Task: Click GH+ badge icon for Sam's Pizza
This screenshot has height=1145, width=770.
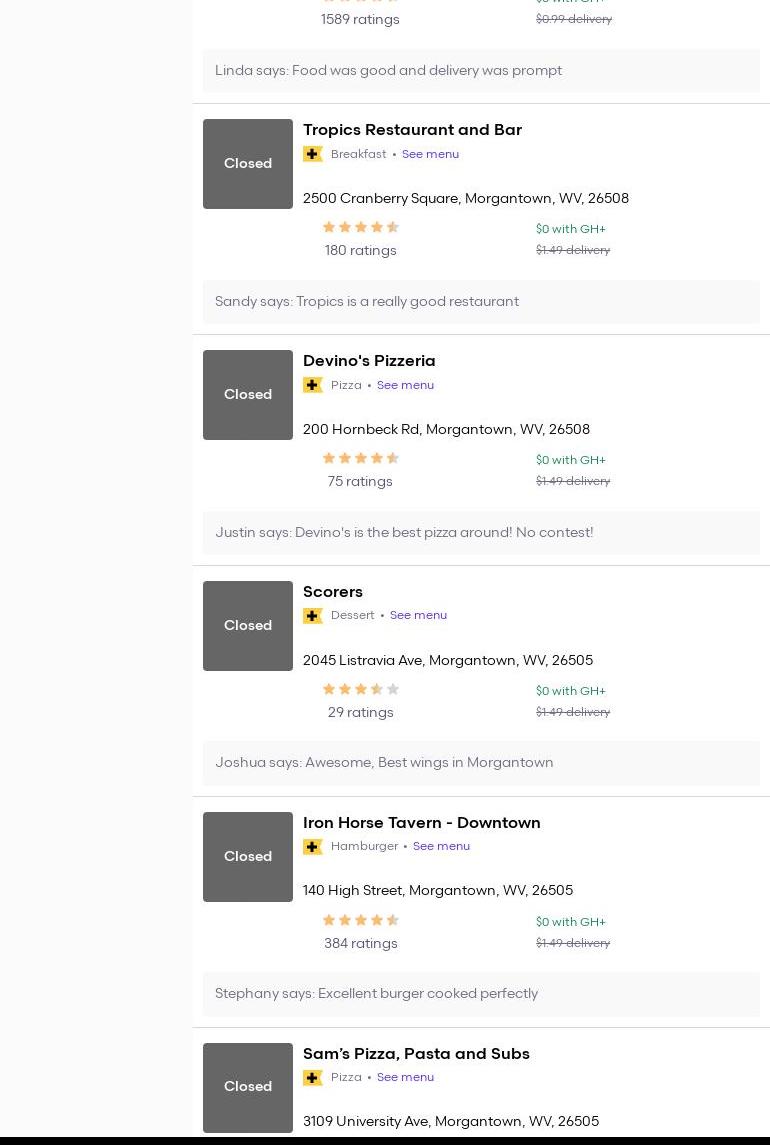Action: [x=313, y=1078]
